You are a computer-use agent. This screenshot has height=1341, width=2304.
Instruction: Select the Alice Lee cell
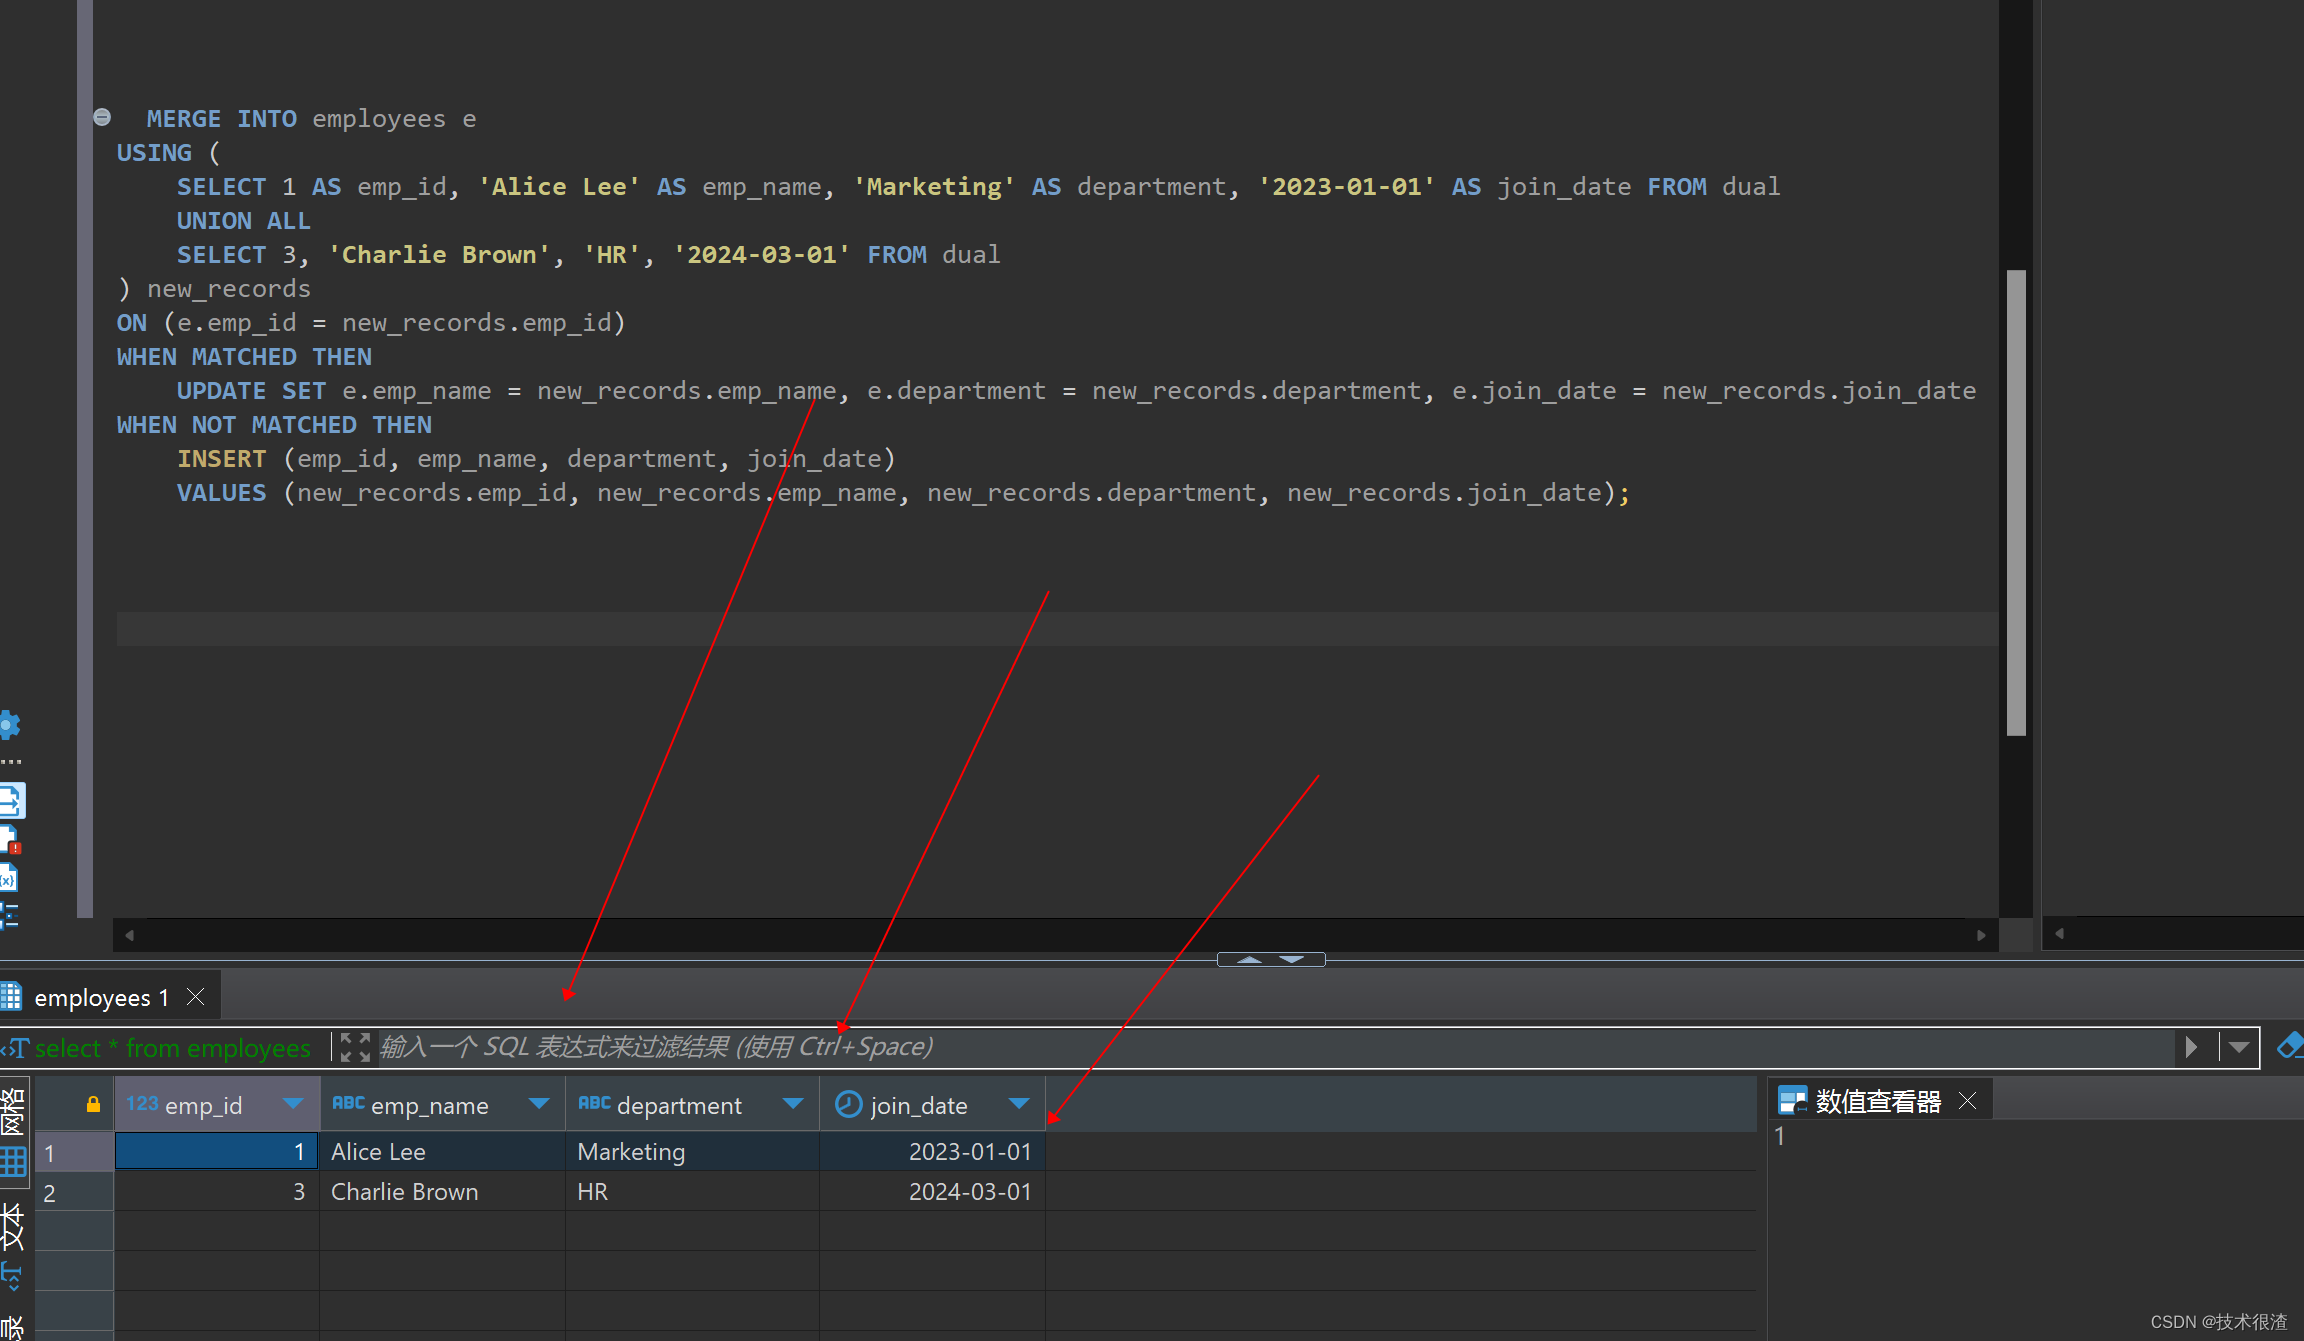[x=442, y=1151]
